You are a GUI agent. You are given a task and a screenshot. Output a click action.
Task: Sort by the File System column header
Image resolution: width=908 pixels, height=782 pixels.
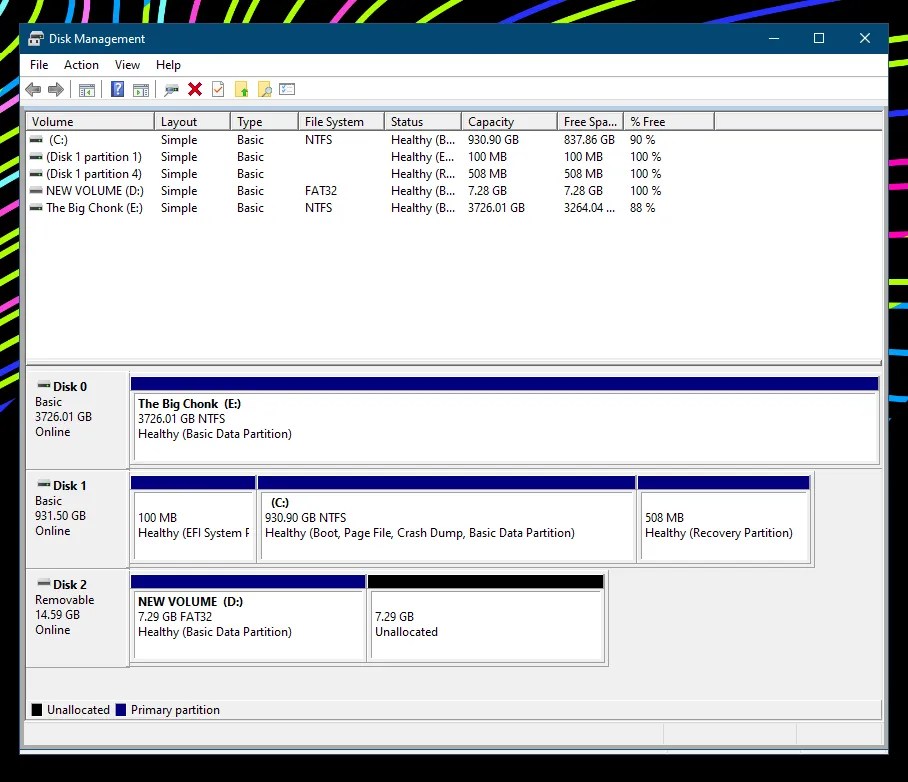pyautogui.click(x=341, y=122)
